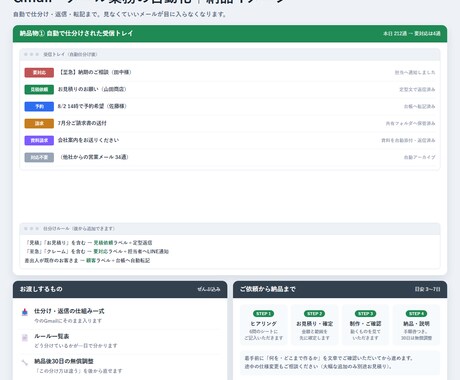Screen dimensions: 460x380
Task: Click the お渡しするもの panel heading
Action: pyautogui.click(x=41, y=289)
